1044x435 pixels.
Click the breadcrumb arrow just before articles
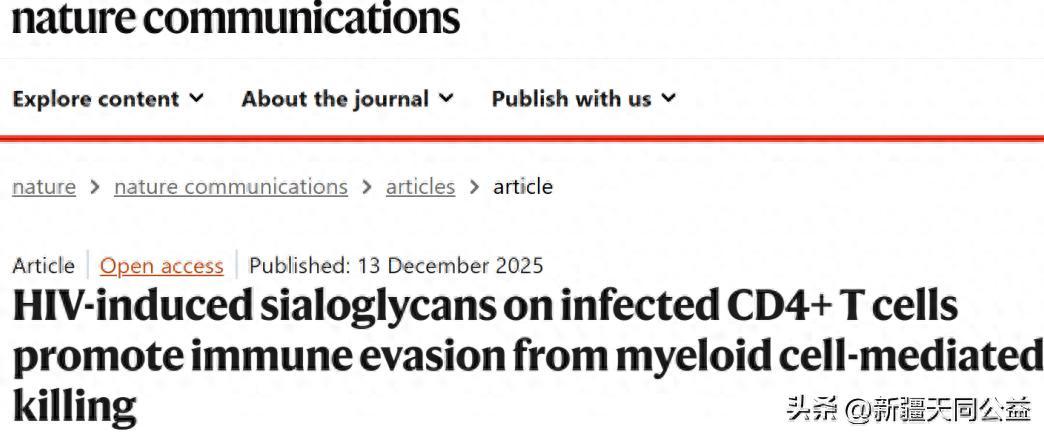pyautogui.click(x=367, y=187)
